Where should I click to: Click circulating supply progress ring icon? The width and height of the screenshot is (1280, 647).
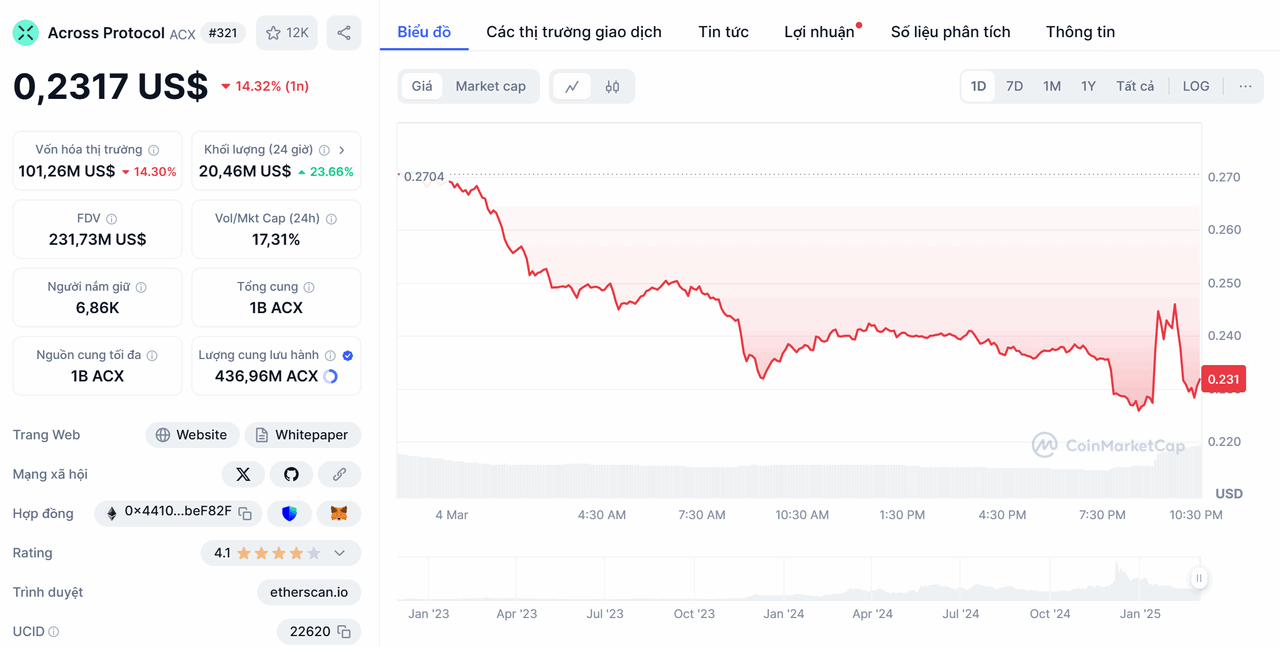pos(331,377)
